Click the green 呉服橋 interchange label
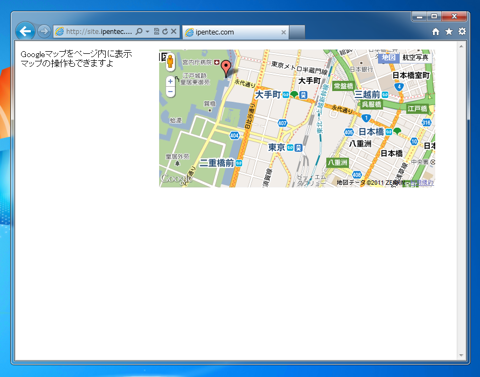The image size is (480, 377). point(372,104)
